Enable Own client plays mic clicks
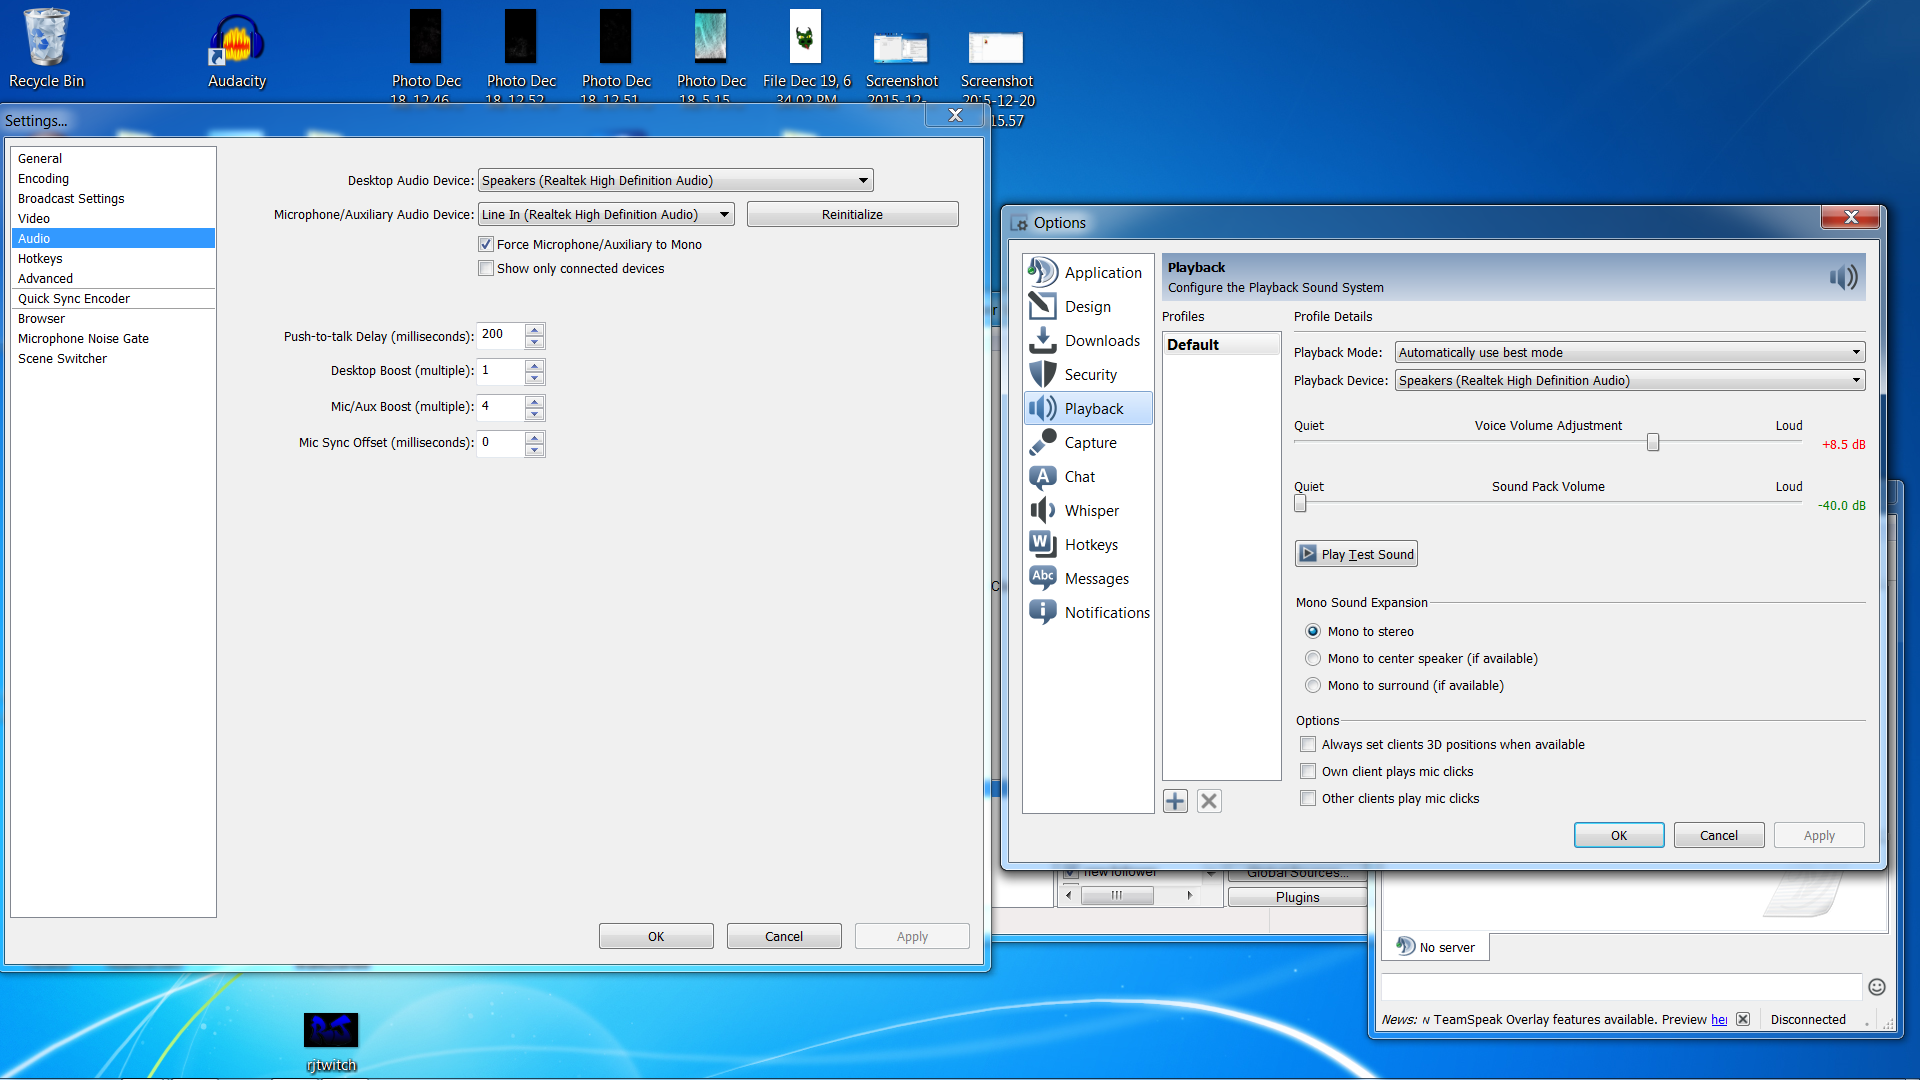The image size is (1920, 1080). 1308,771
